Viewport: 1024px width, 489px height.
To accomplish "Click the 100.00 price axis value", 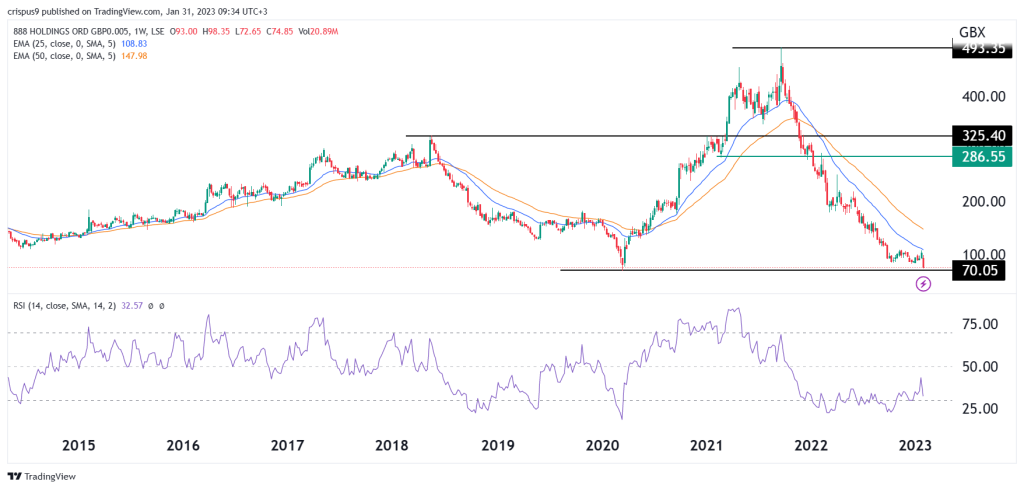I will click(x=982, y=254).
